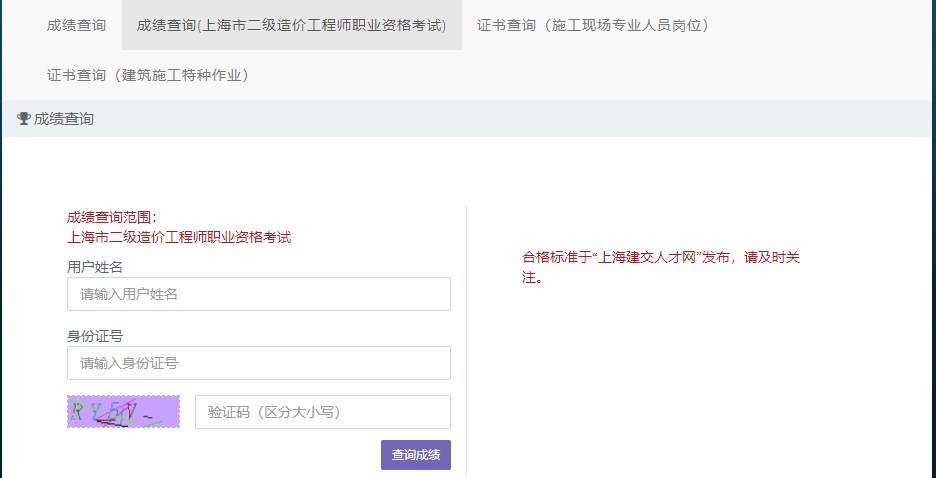Click into the 身份证号 input field

[x=258, y=363]
